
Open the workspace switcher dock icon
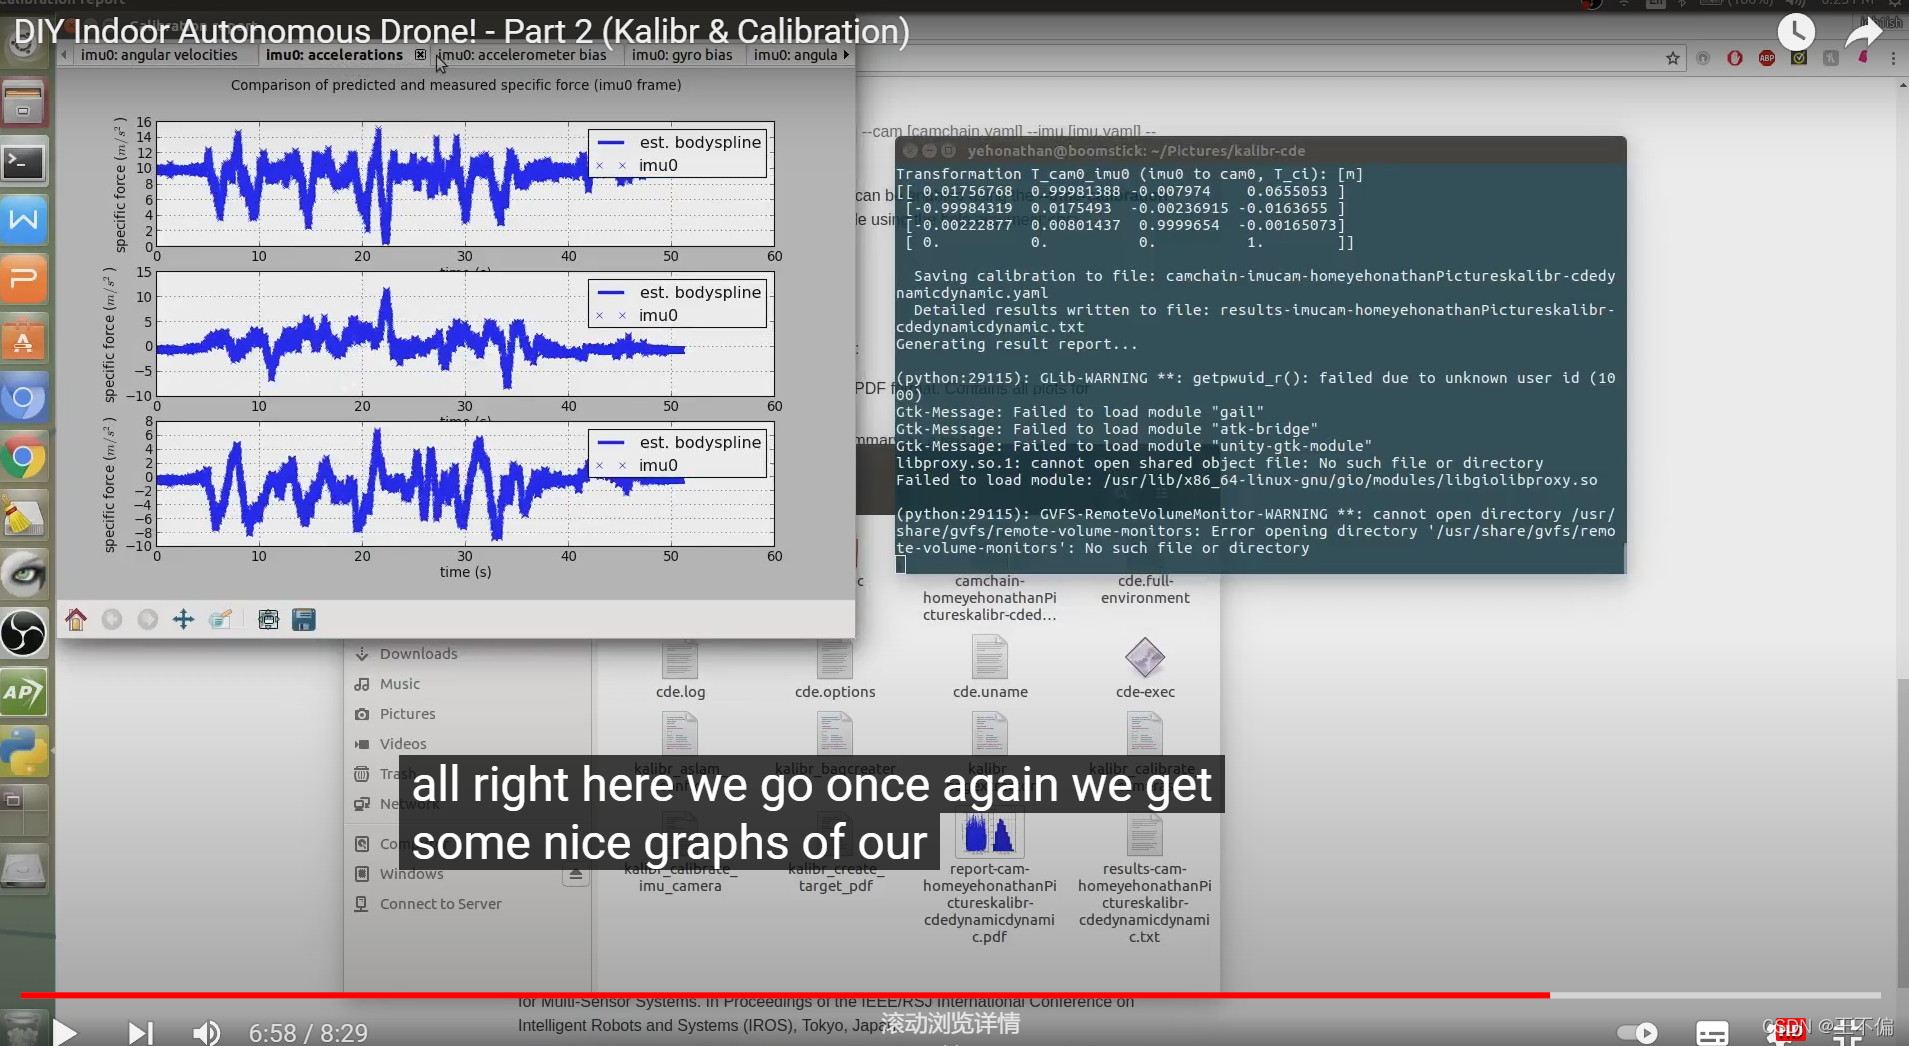[24, 810]
